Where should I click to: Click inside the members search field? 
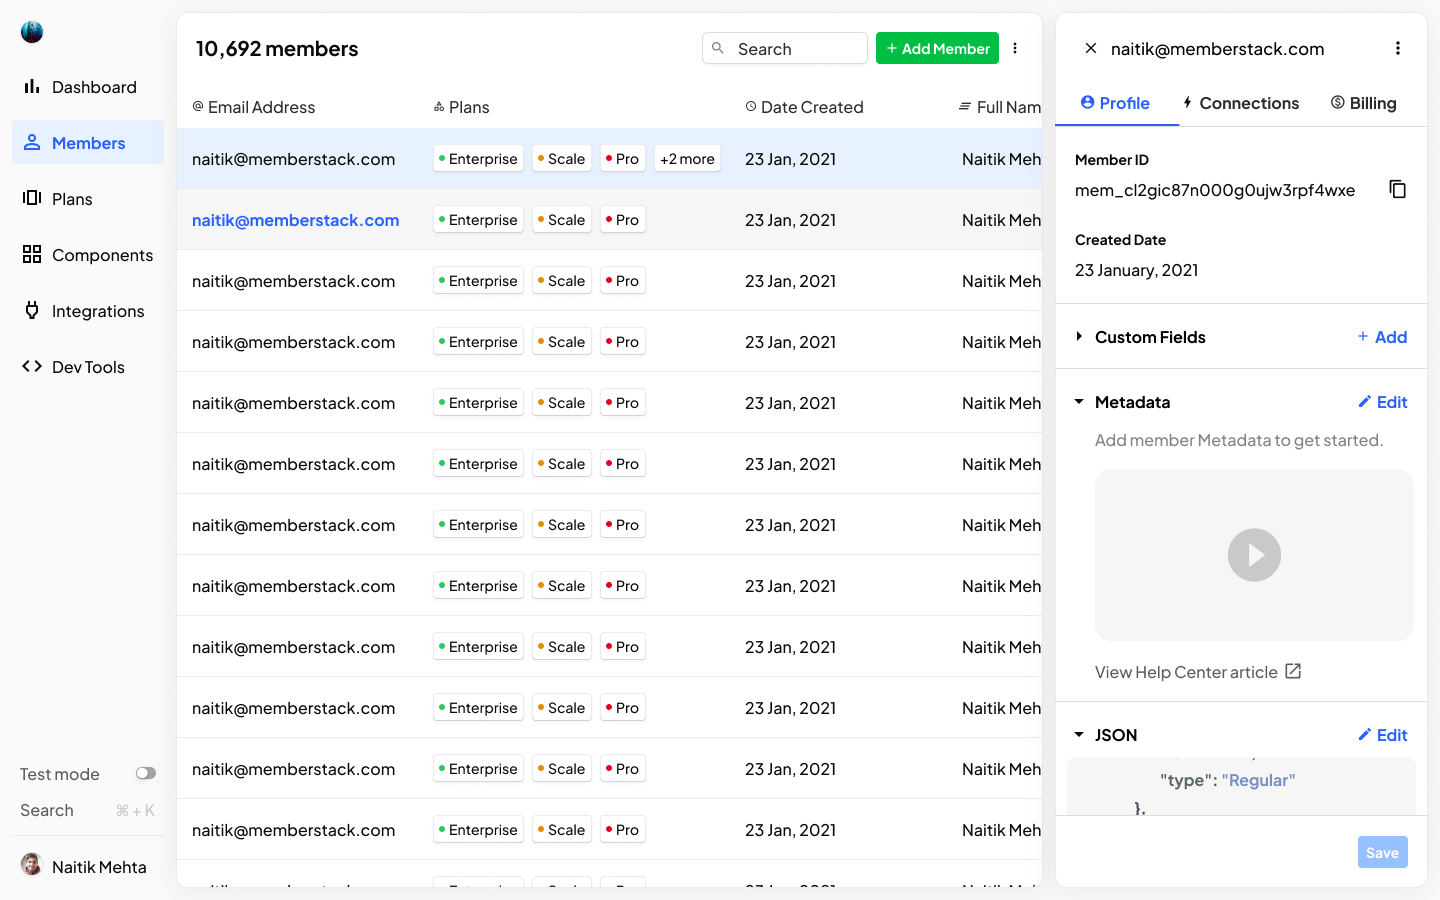click(790, 48)
